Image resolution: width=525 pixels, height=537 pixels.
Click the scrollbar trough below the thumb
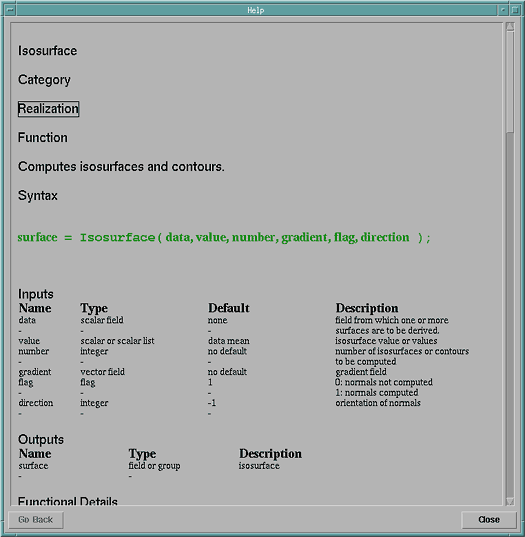(x=510, y=315)
